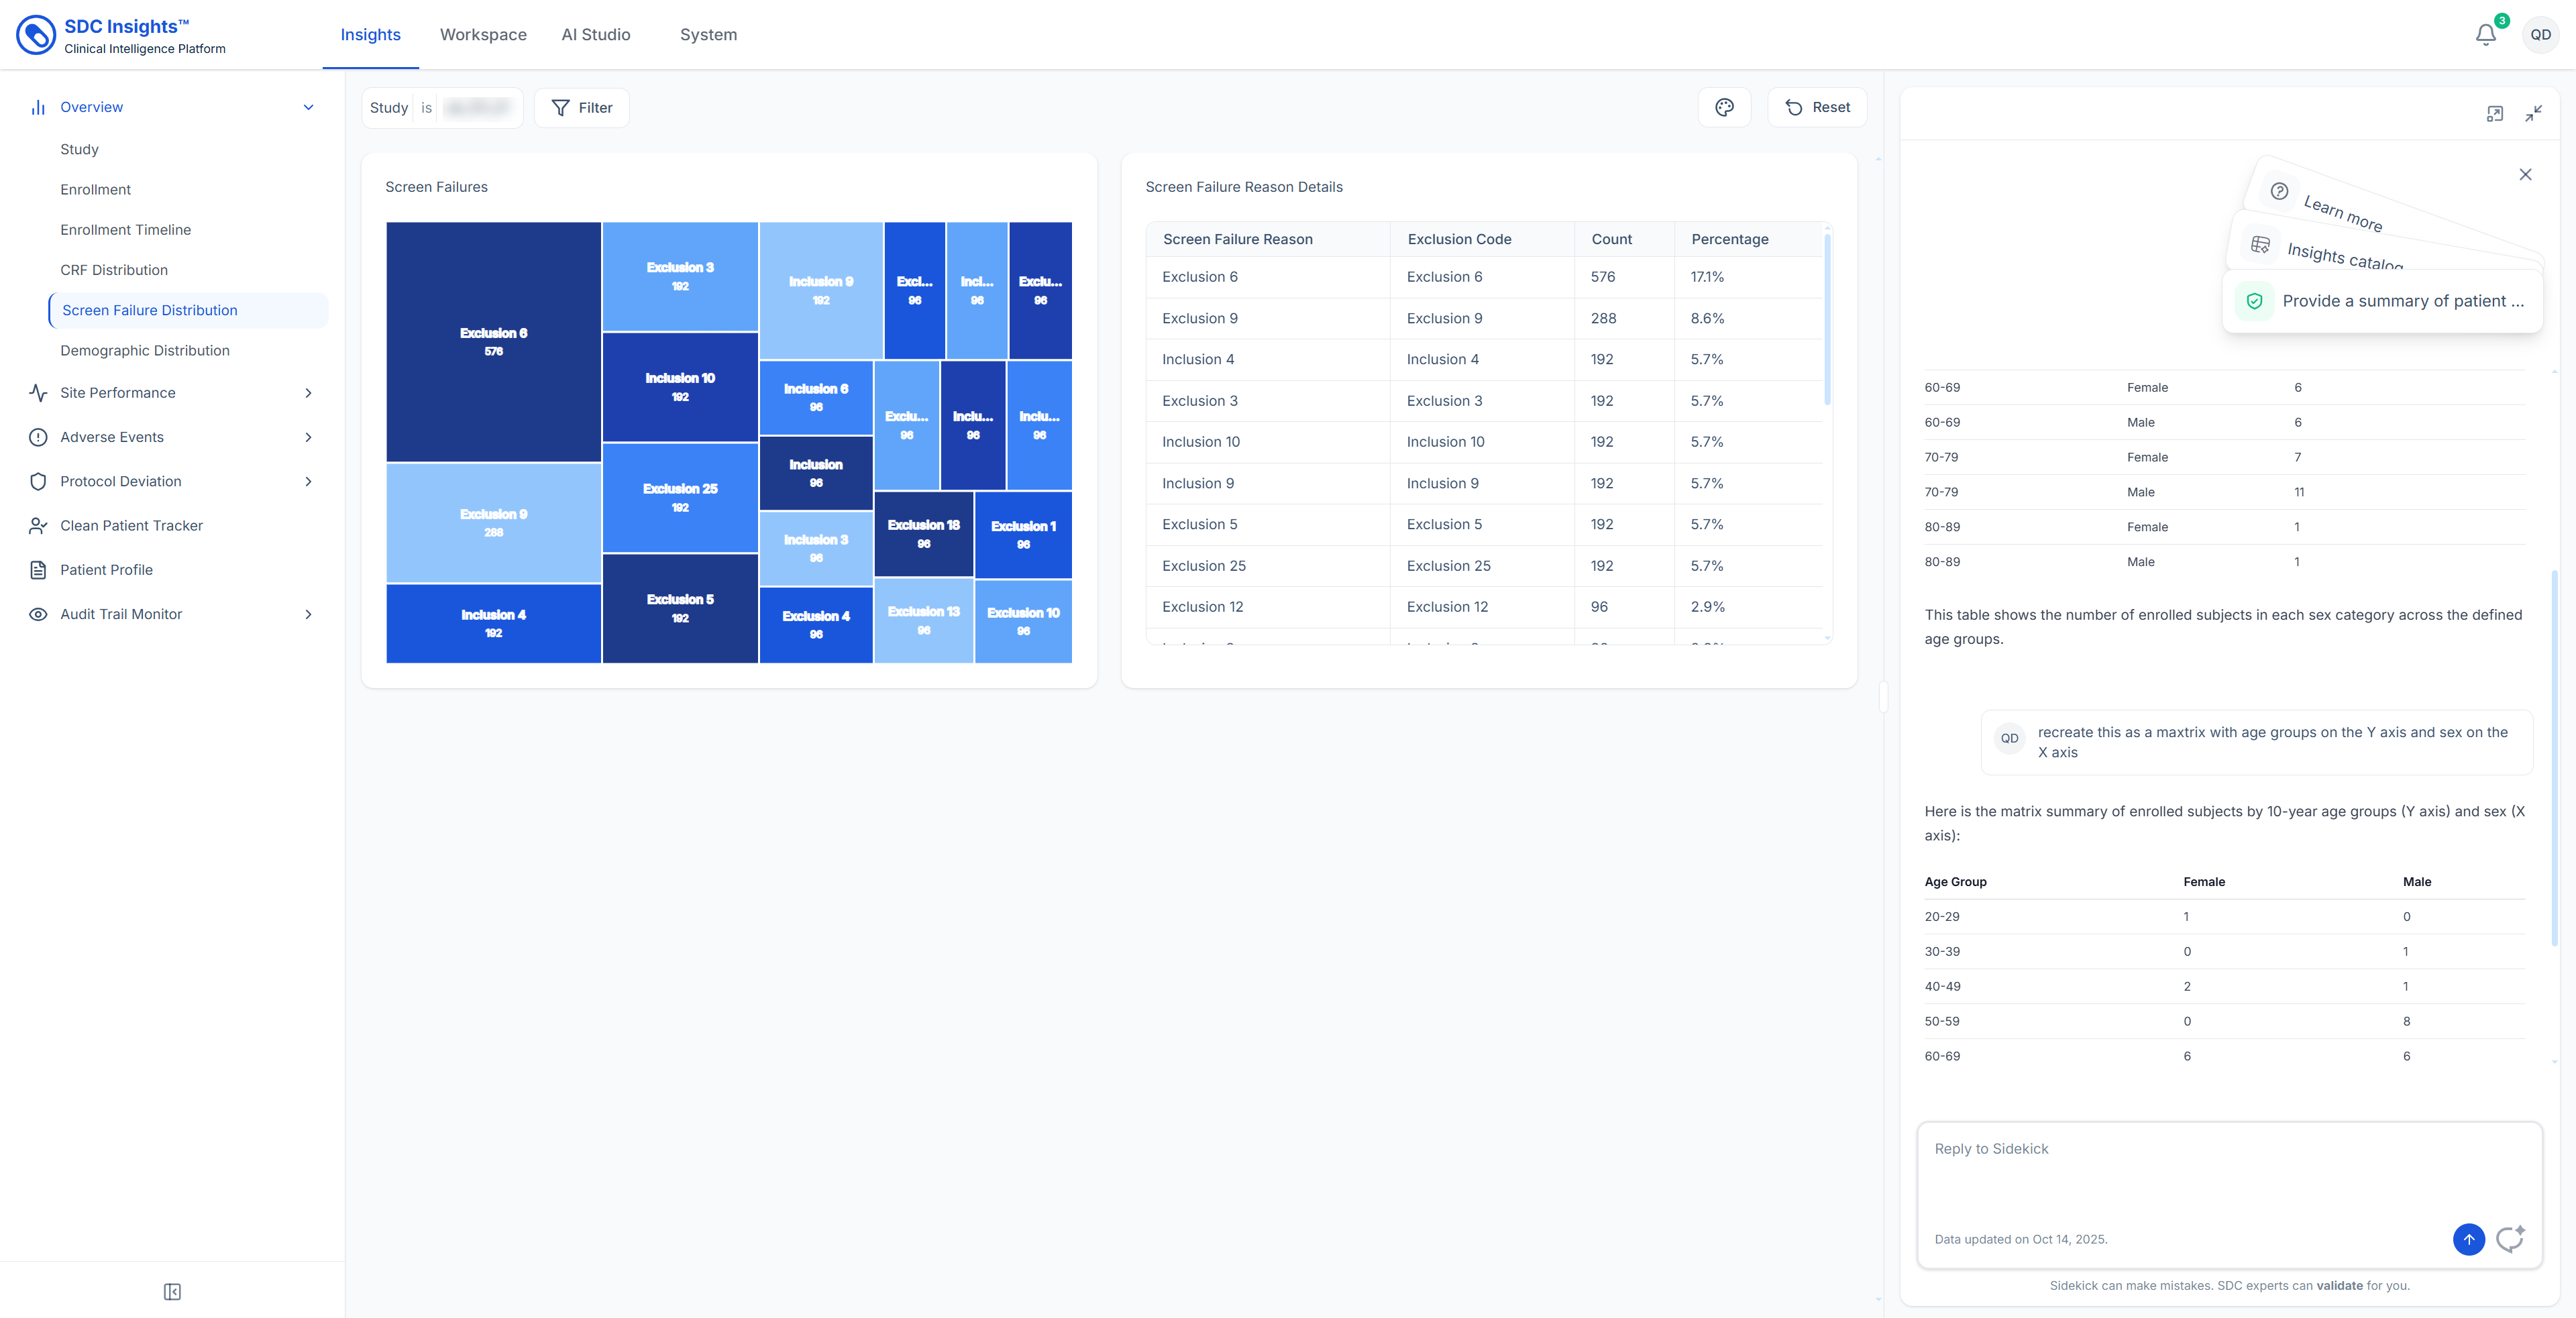Select the Inclusion 4 treemap block
The image size is (2576, 1318).
(x=494, y=623)
